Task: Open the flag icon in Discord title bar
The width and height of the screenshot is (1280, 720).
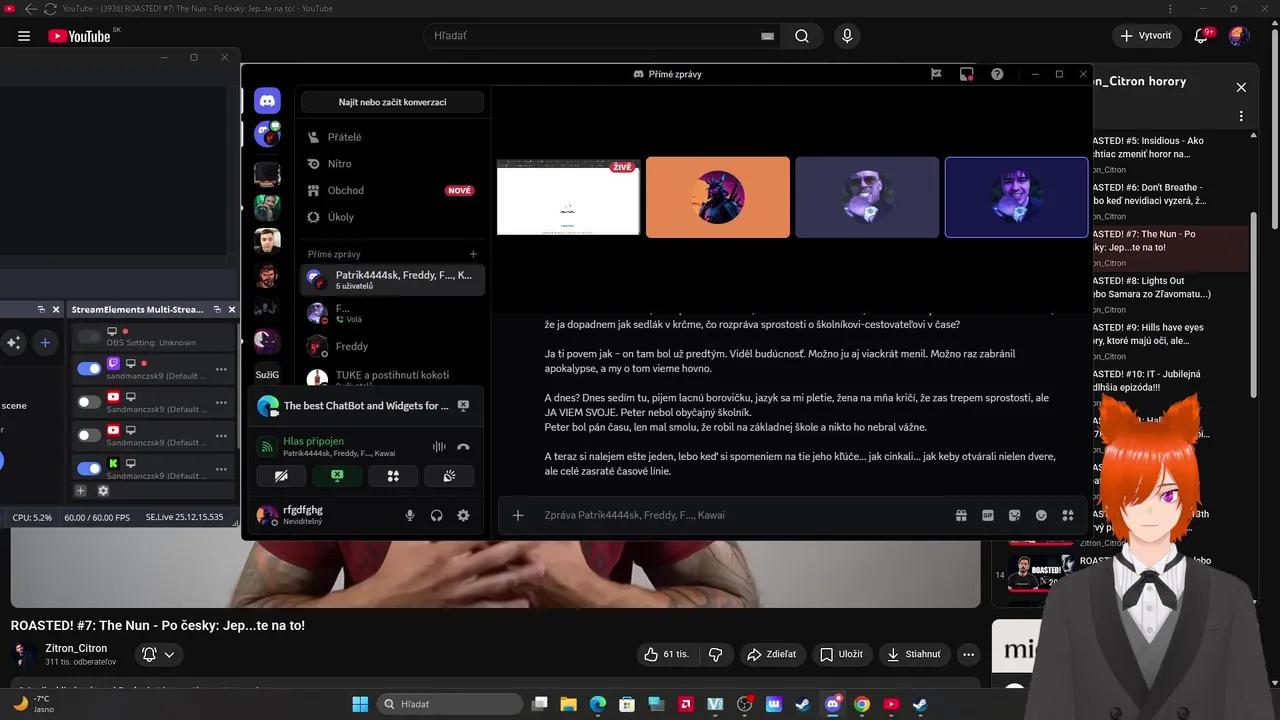Action: point(936,74)
